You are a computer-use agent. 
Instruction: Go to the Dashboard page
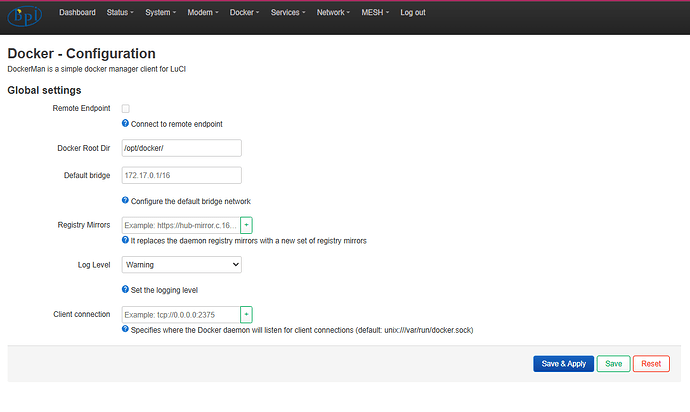[x=77, y=13]
